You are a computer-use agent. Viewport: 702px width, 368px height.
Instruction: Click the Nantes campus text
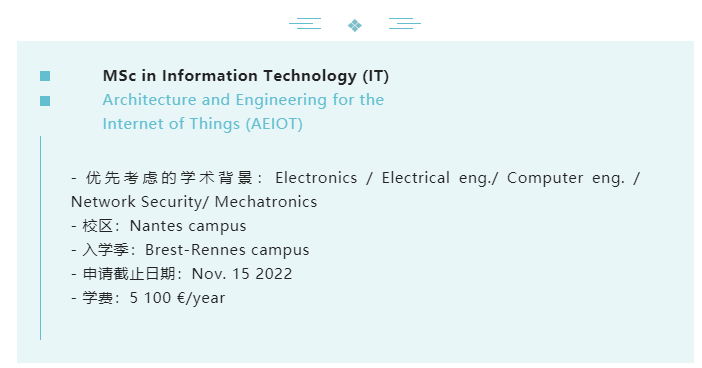point(188,226)
